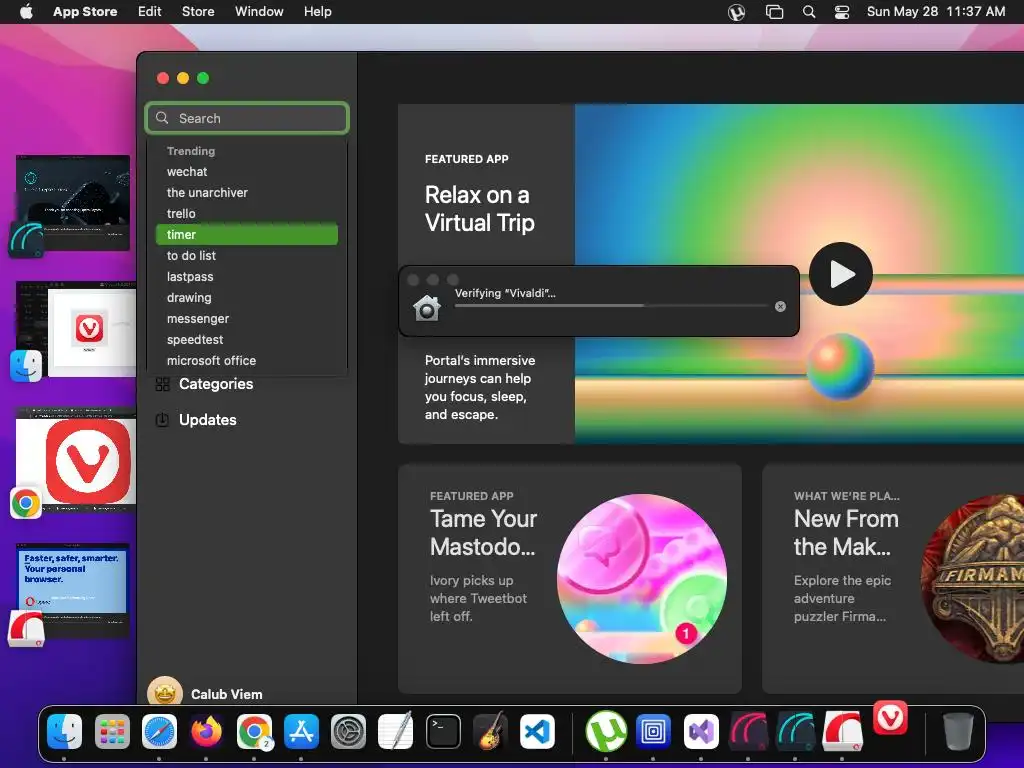Open purple Visual Studio from the Dock
The image size is (1024, 768).
701,731
